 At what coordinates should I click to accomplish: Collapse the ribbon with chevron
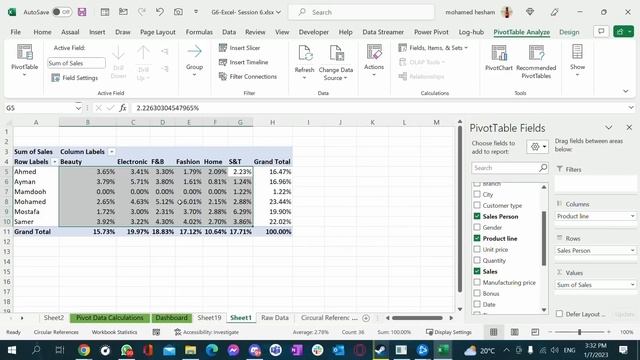[x=626, y=91]
